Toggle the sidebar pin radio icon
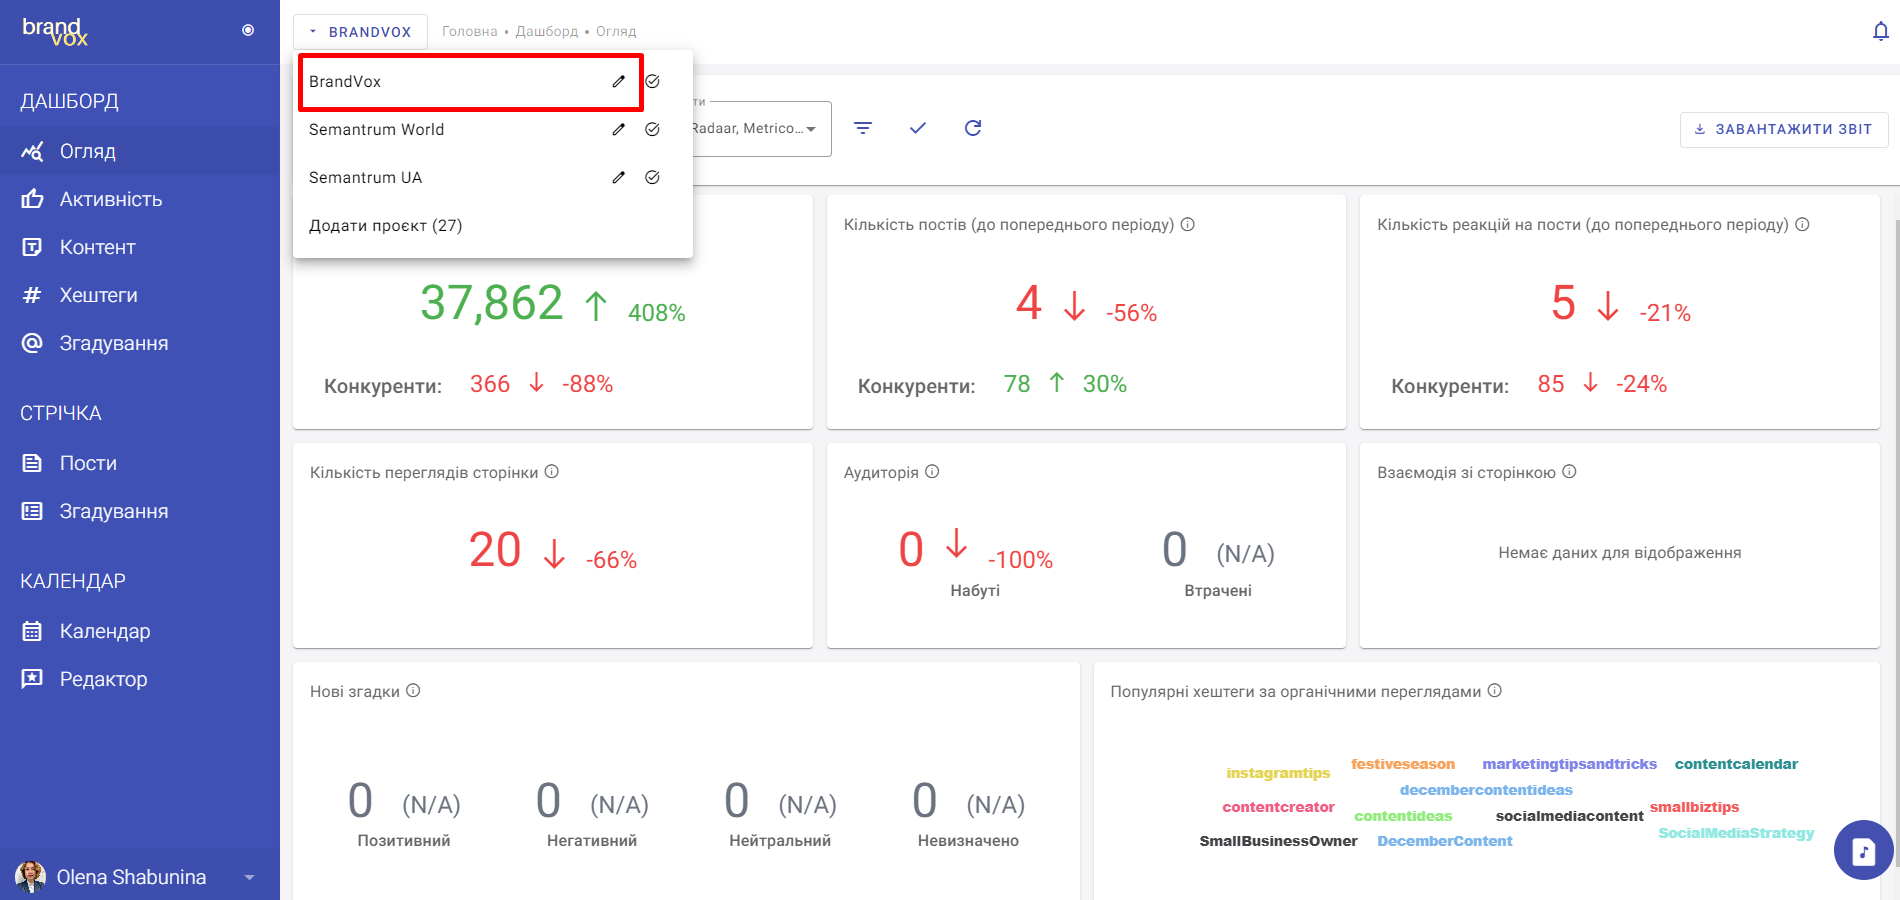1900x900 pixels. pos(248,30)
